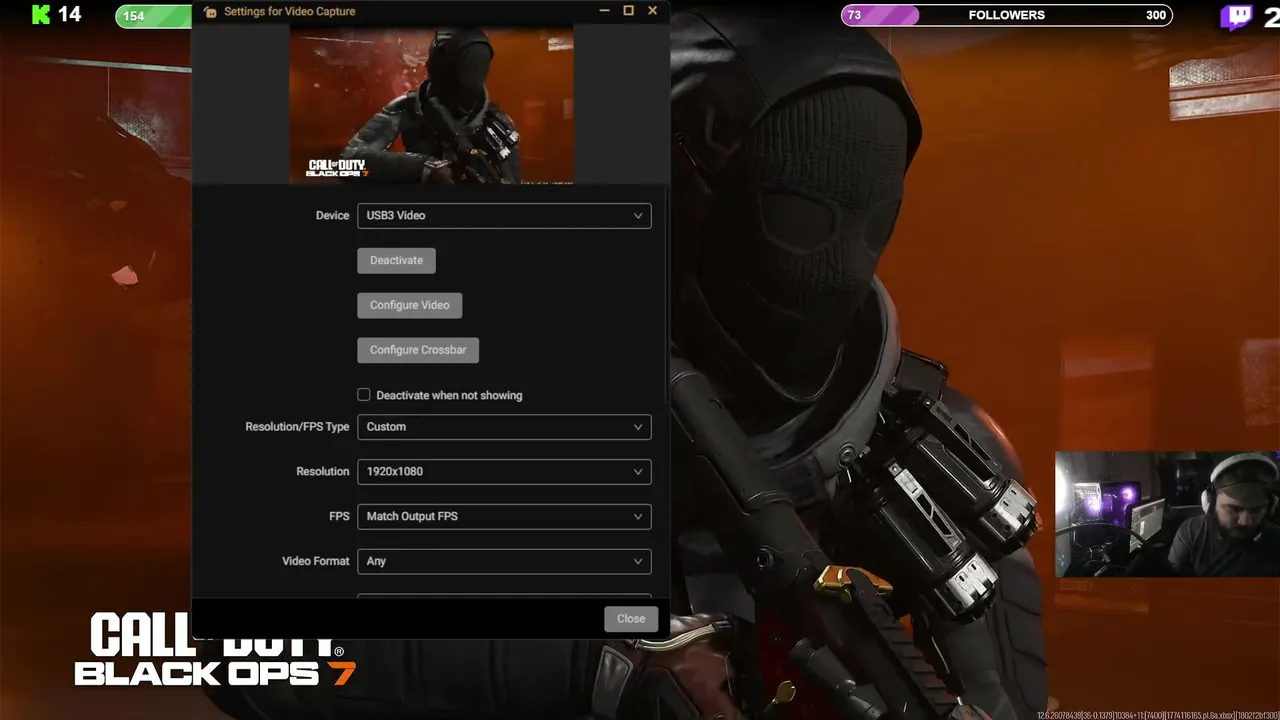Open FPS dropdown set to Match Output FPS
The width and height of the screenshot is (1280, 720).
tap(504, 516)
